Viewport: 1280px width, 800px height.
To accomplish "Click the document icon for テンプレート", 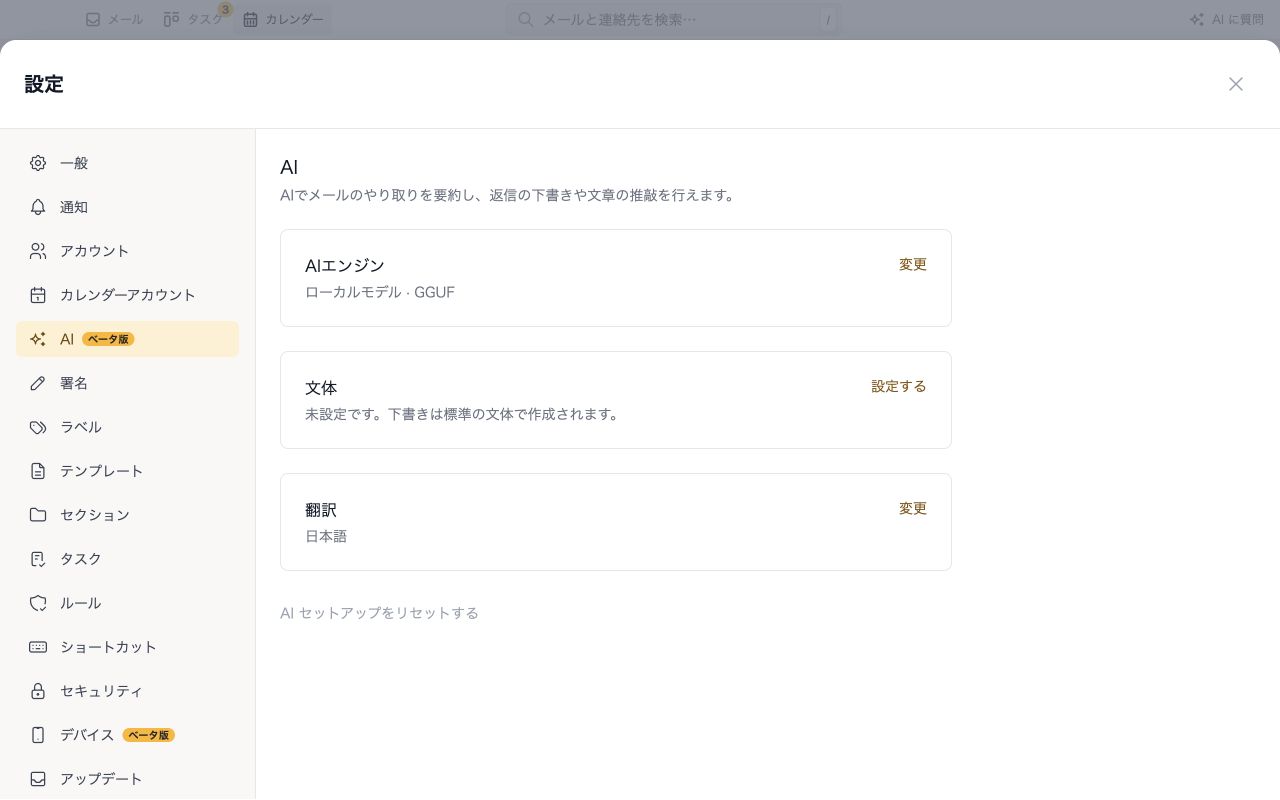I will (38, 471).
